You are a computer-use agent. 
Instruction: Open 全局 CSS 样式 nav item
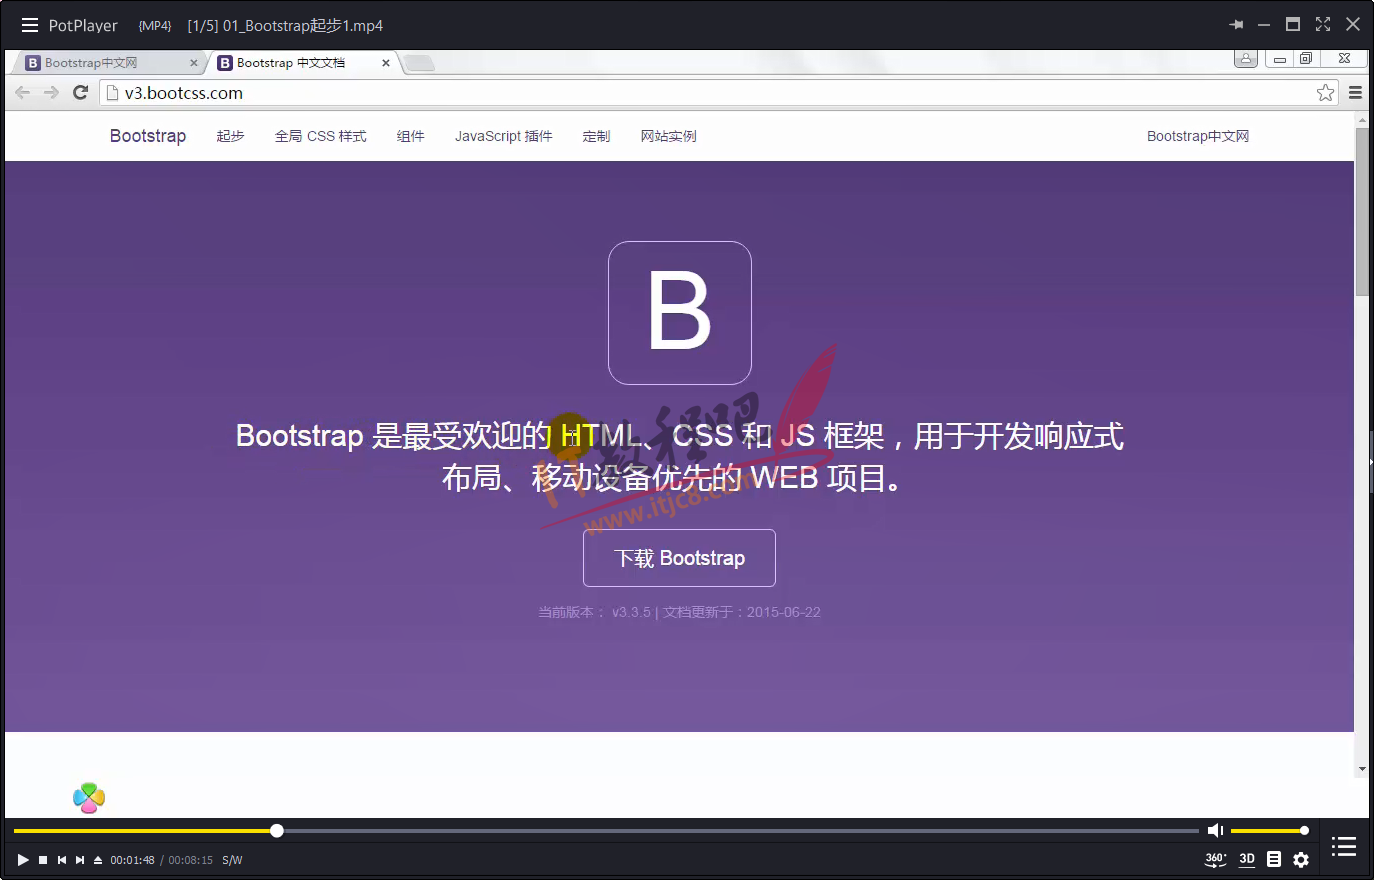tap(320, 136)
